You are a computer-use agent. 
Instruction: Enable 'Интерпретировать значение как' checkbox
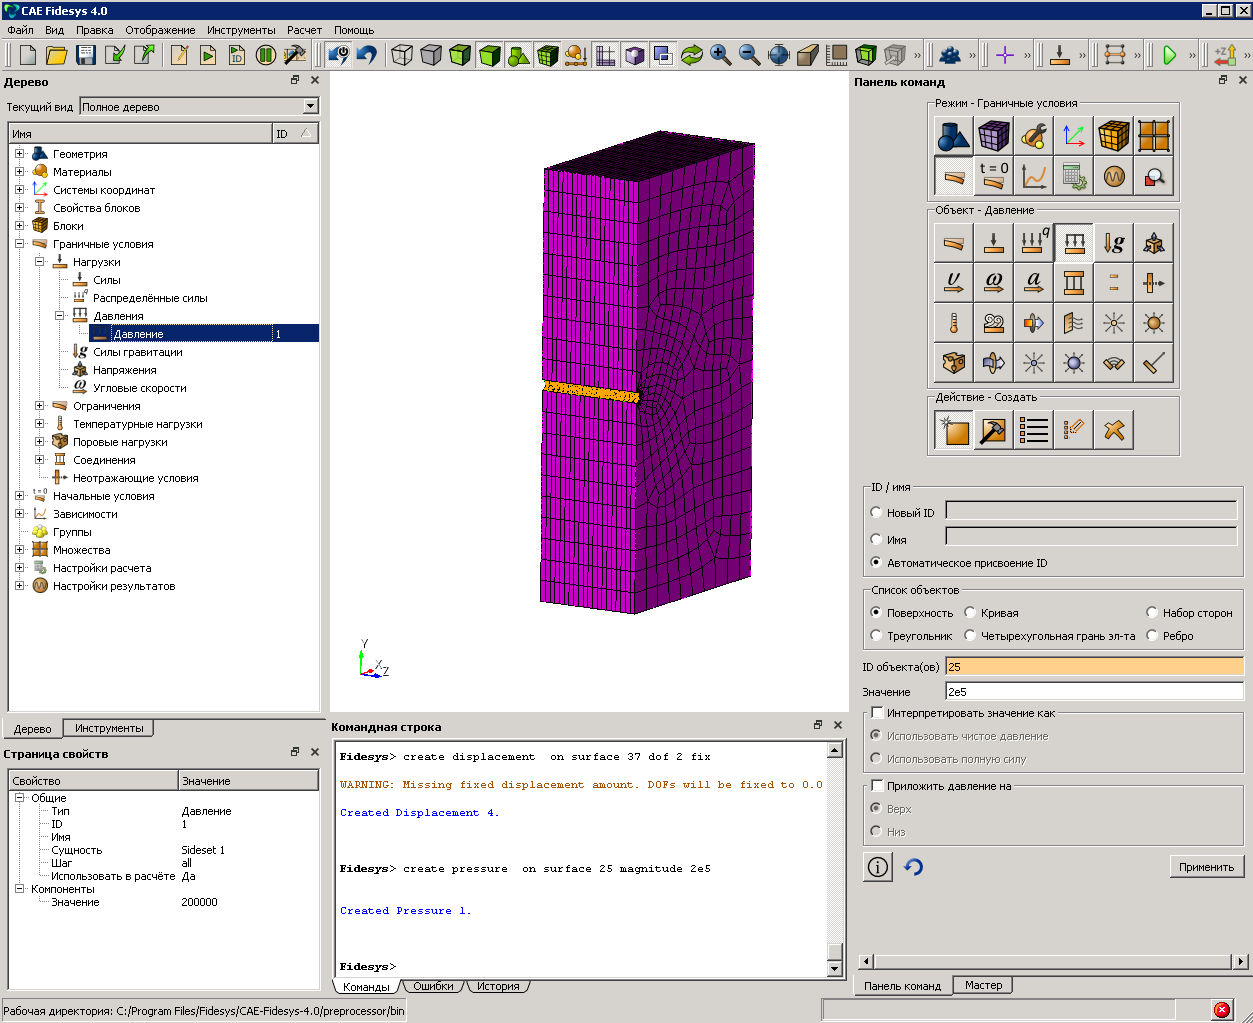click(877, 712)
